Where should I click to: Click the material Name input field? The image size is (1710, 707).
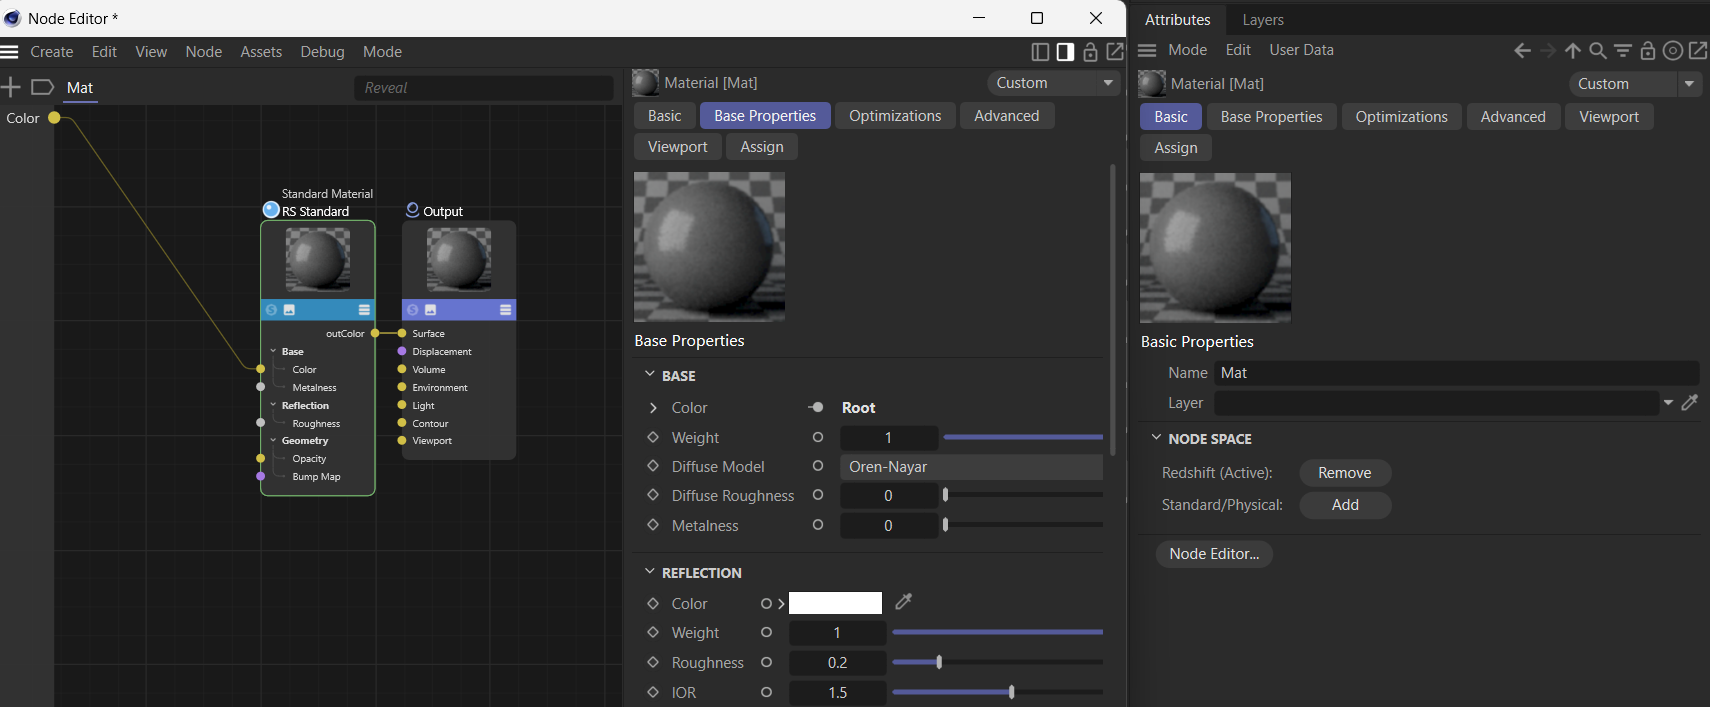(1456, 373)
